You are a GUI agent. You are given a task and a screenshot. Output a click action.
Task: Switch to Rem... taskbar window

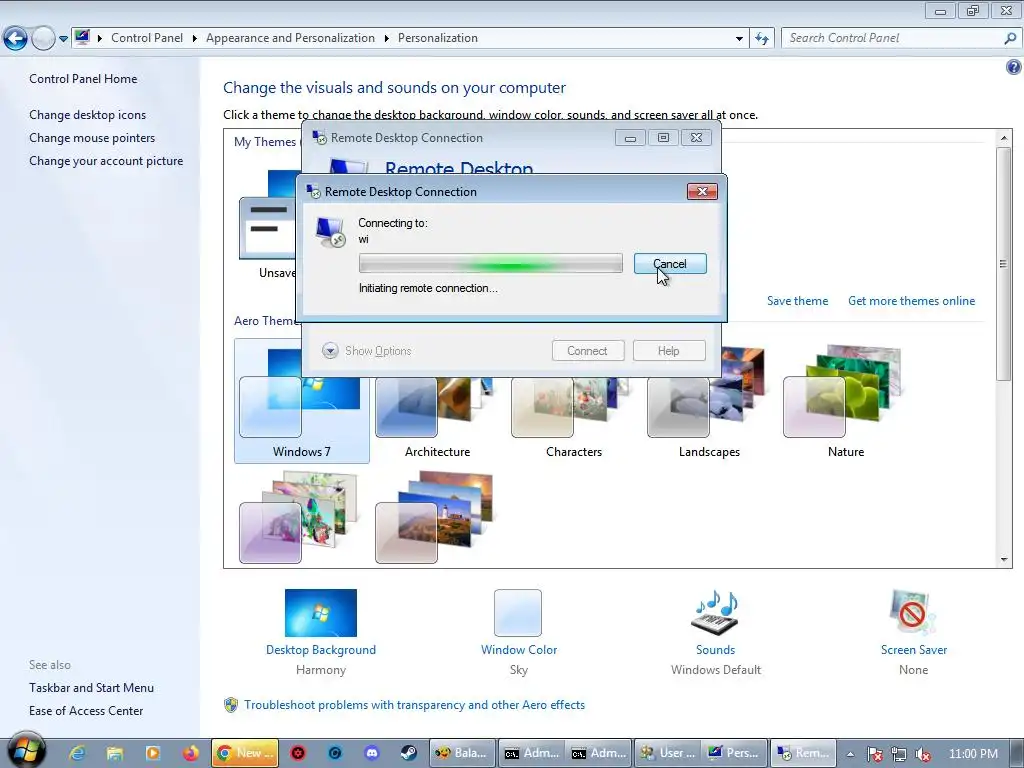point(803,753)
